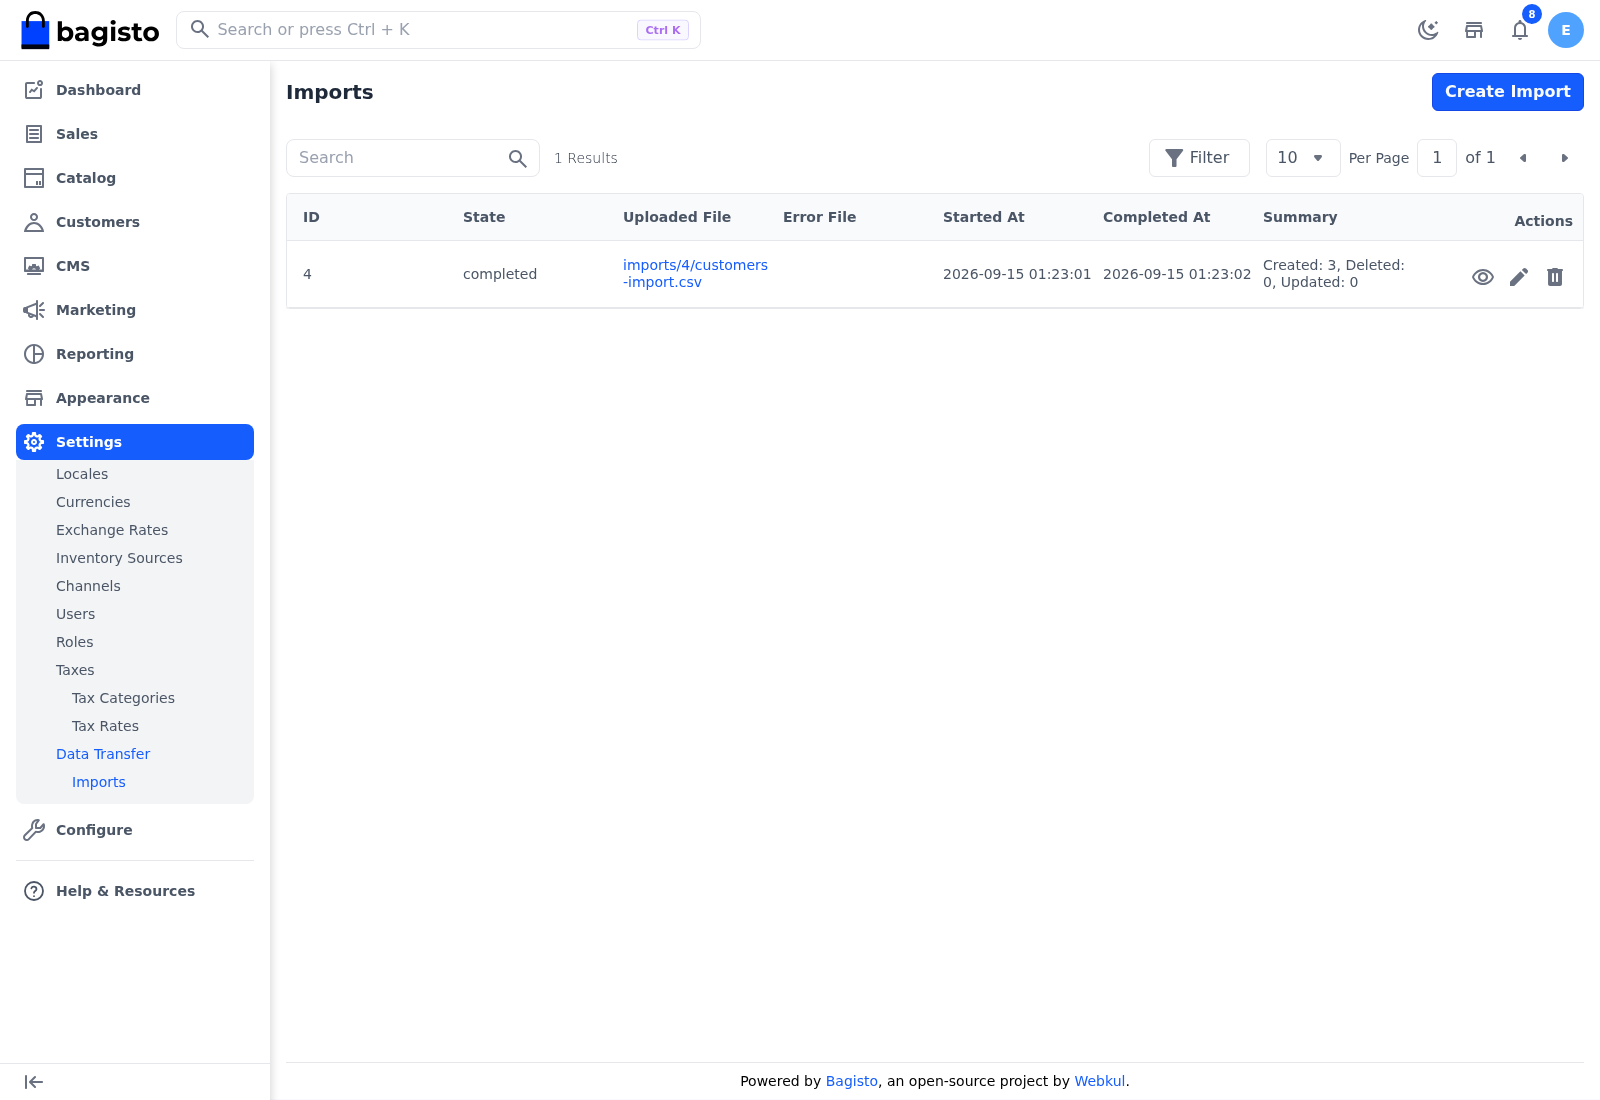
Task: Open Appearance in sidebar
Action: click(135, 398)
